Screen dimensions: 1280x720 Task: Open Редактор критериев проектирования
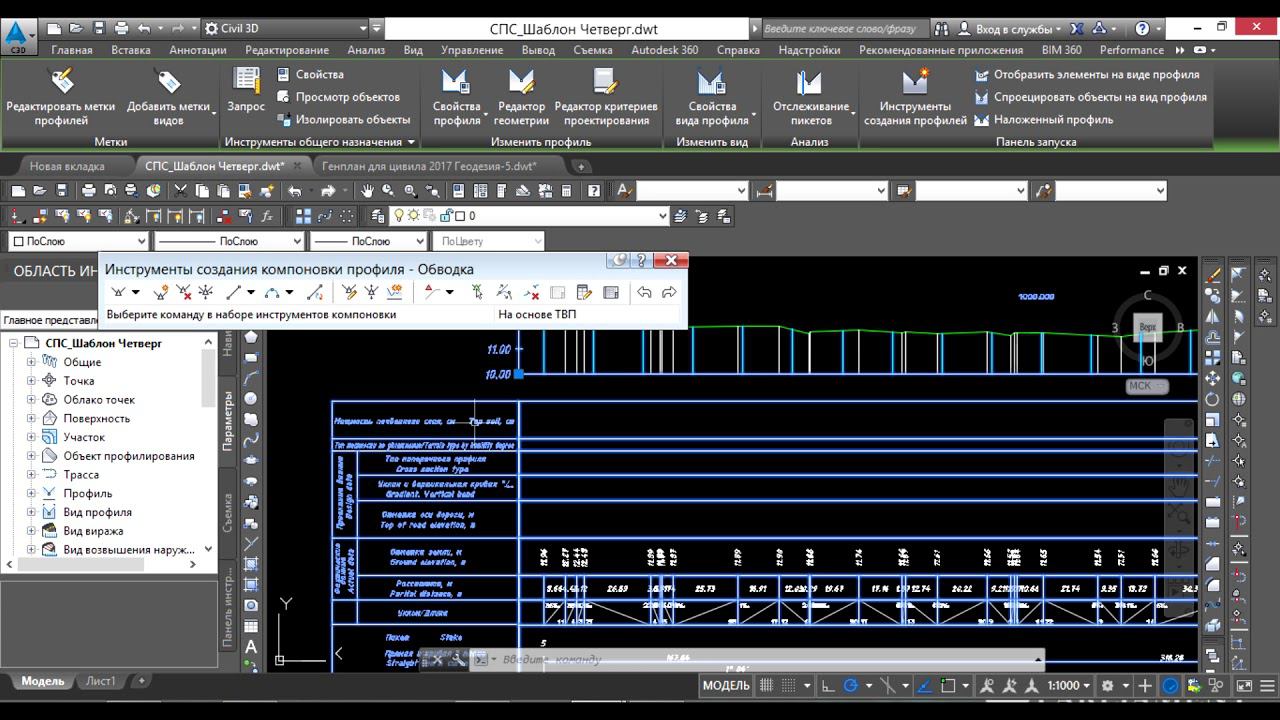pos(605,83)
